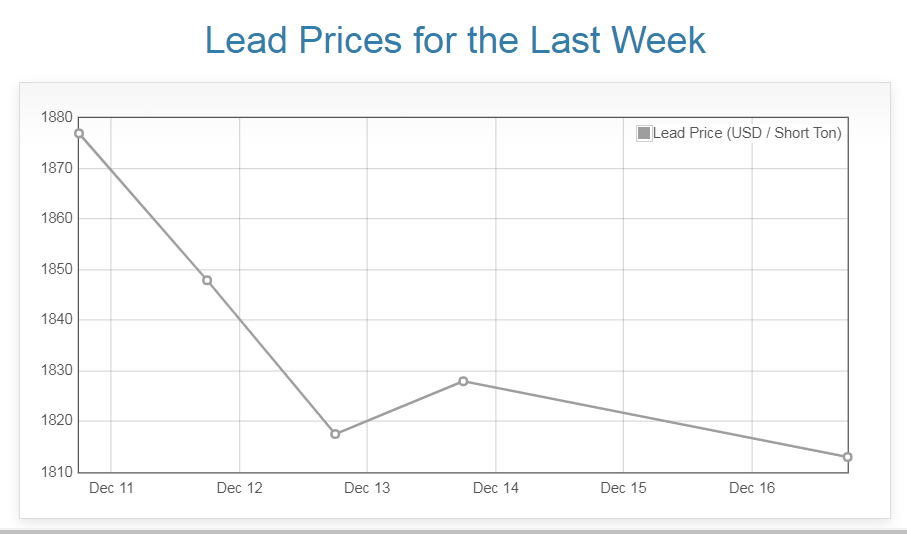Select the Dec 16 date label
The image size is (907, 534).
pyautogui.click(x=752, y=488)
